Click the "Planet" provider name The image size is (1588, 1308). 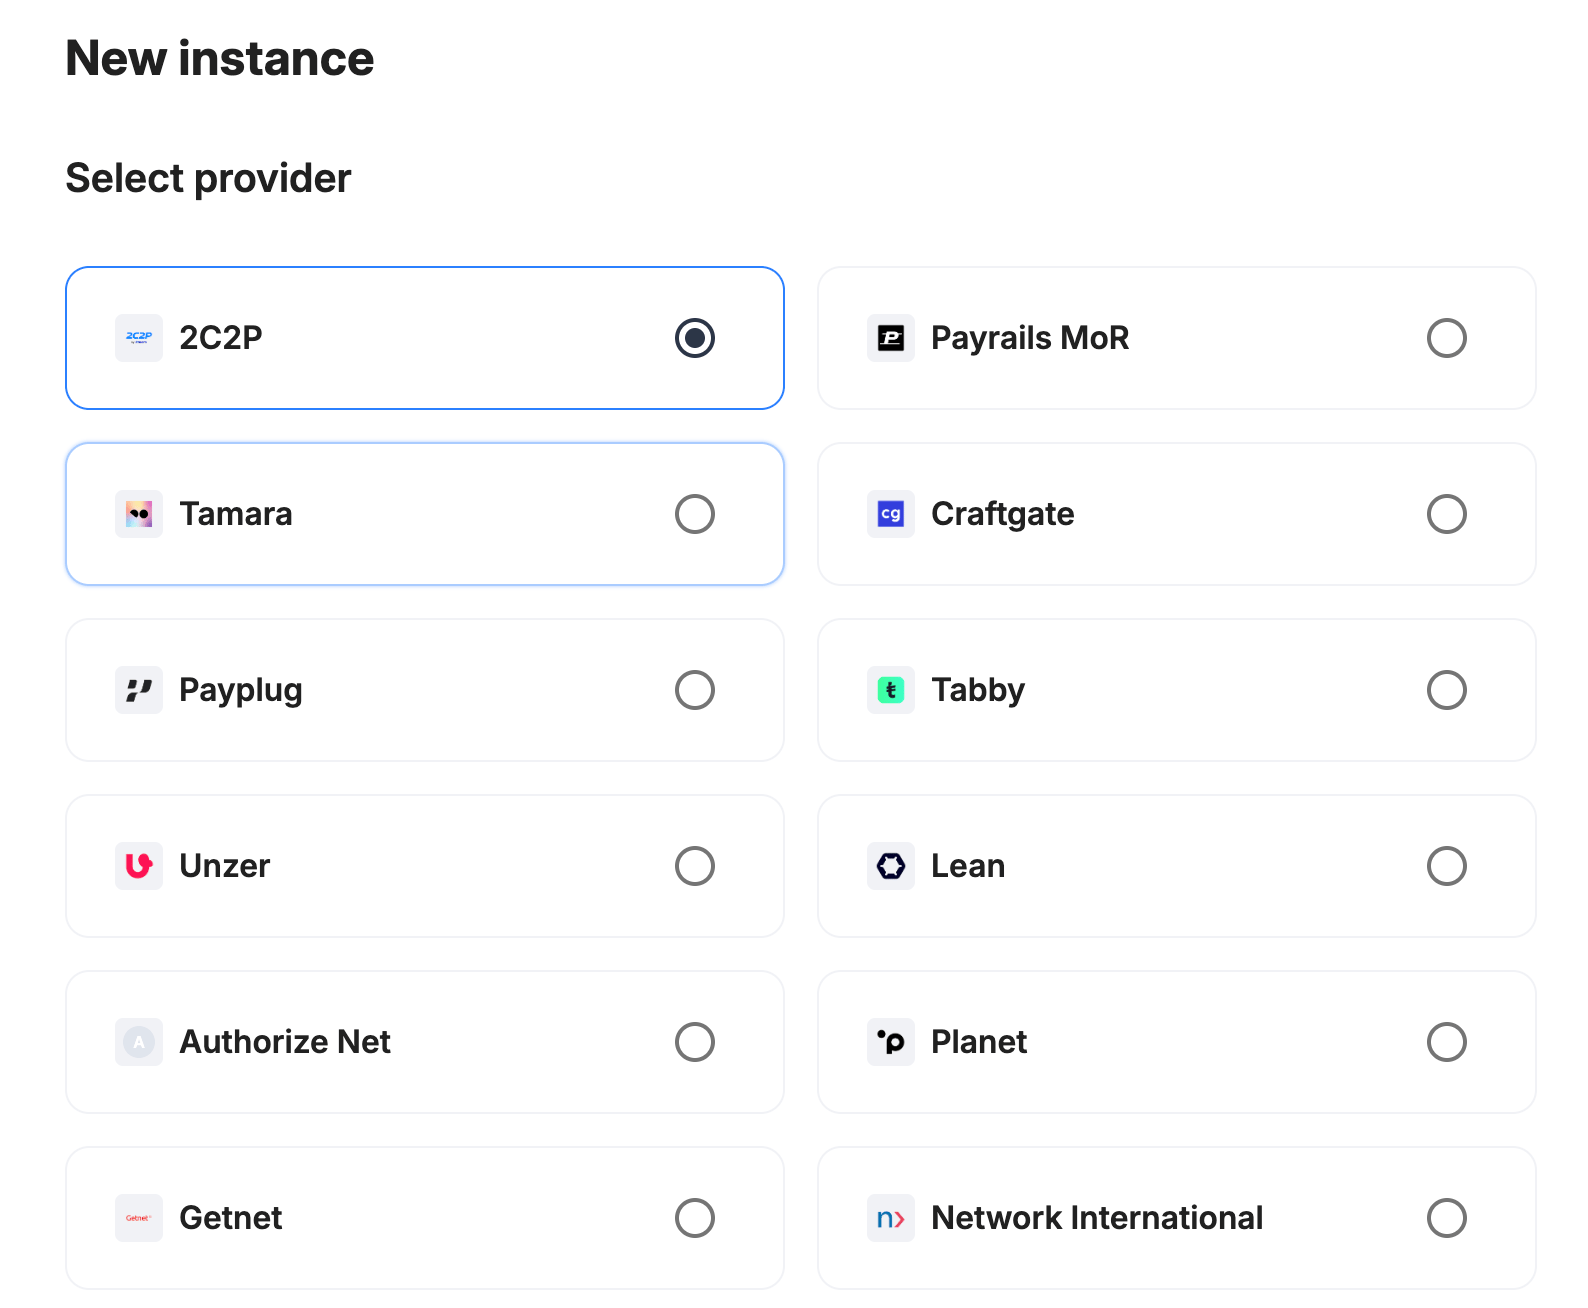click(x=979, y=1042)
